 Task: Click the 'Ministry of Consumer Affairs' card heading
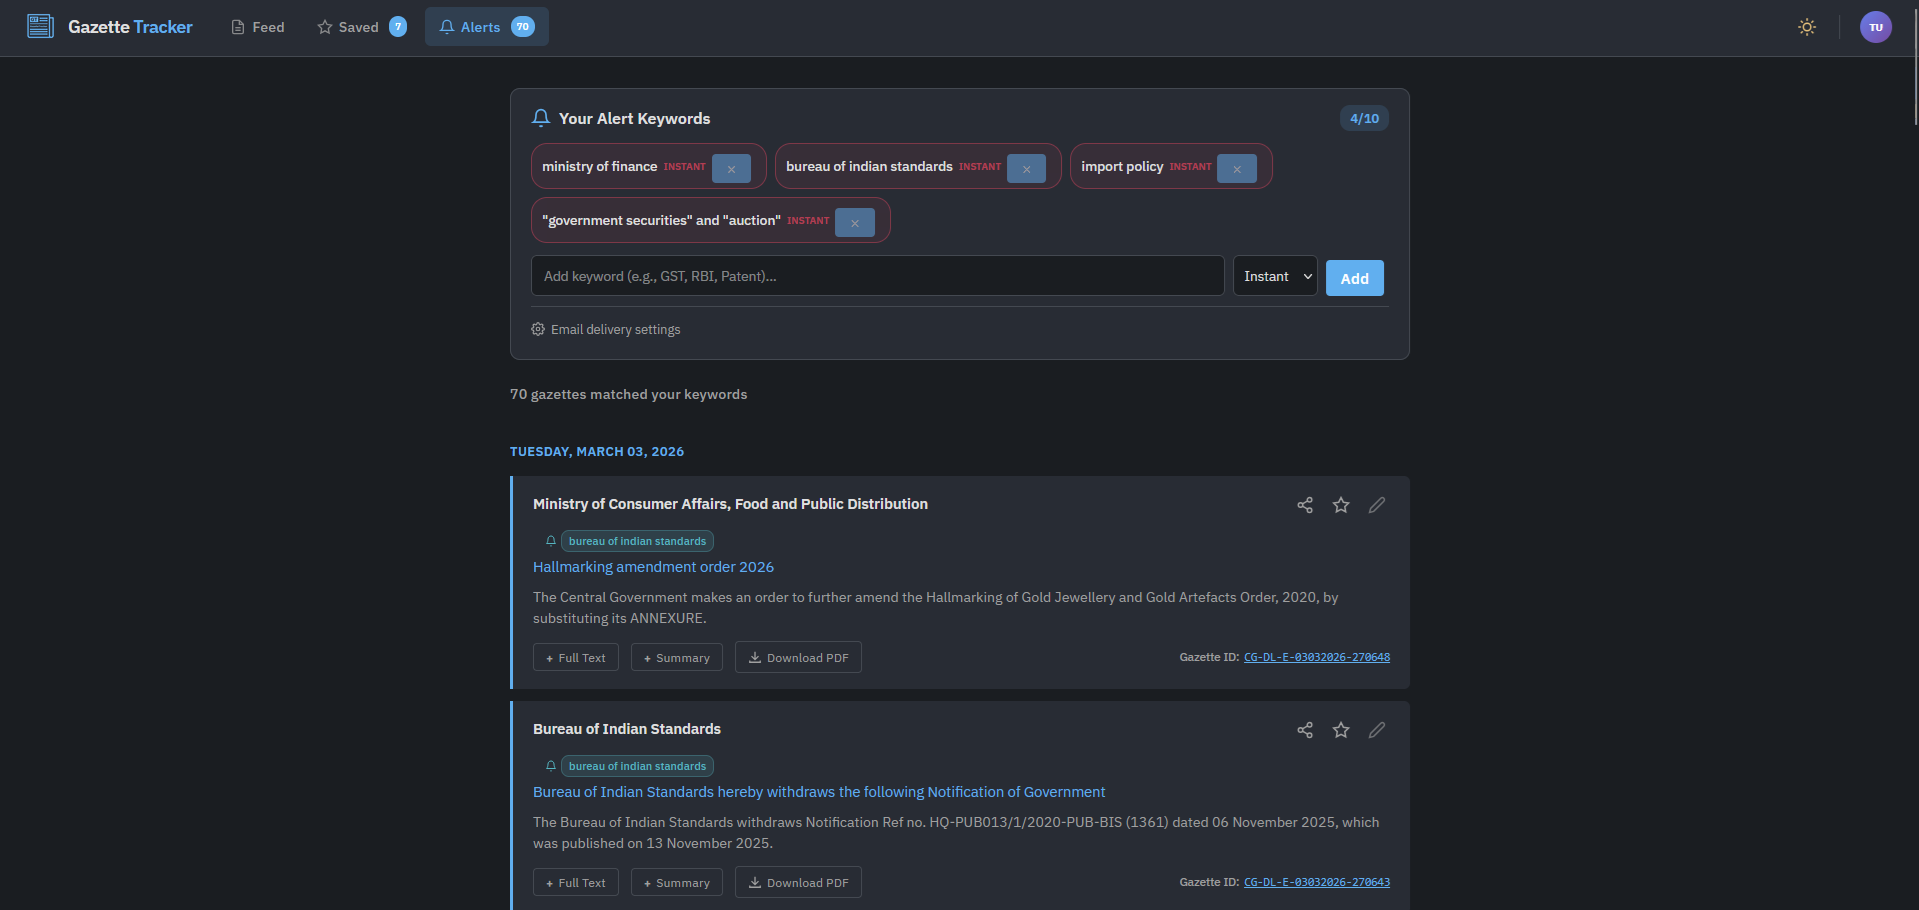(x=730, y=504)
